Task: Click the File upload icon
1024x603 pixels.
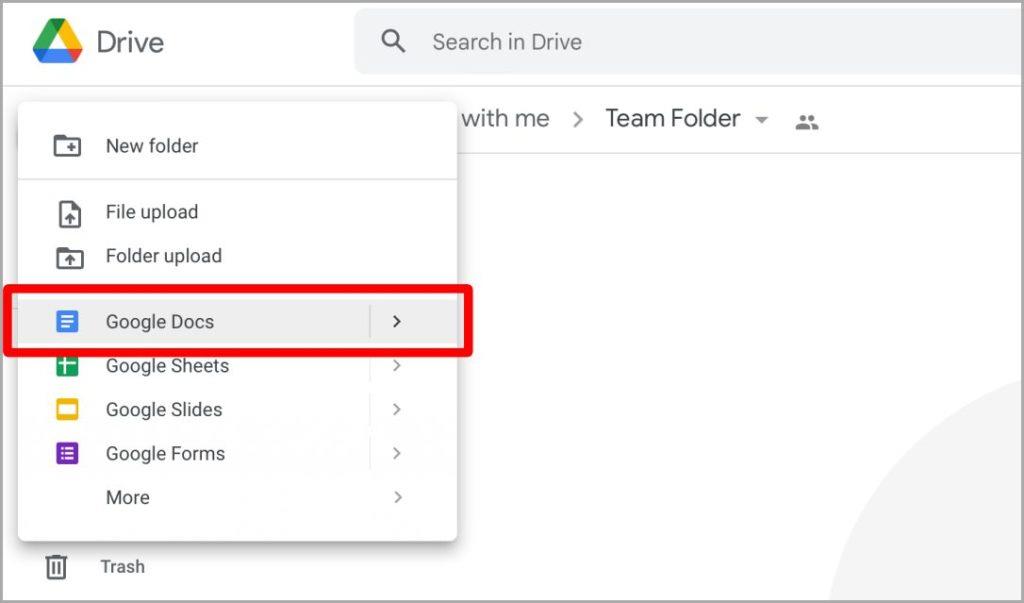Action: [69, 213]
